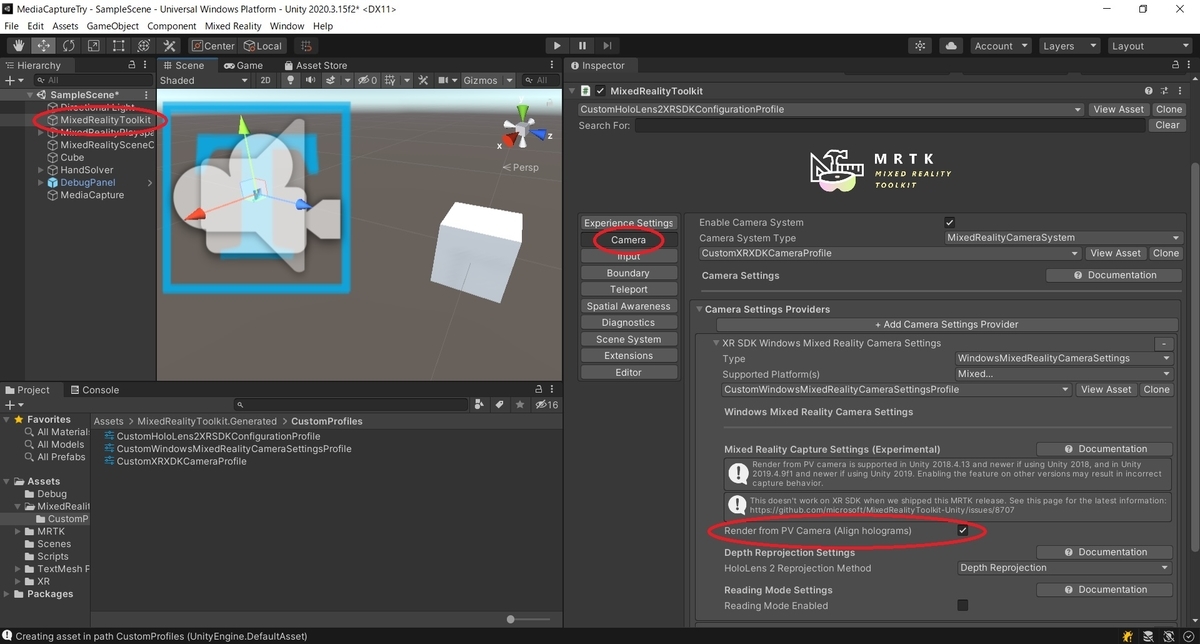Open Layout dropdown
1200x644 pixels.
[1149, 46]
